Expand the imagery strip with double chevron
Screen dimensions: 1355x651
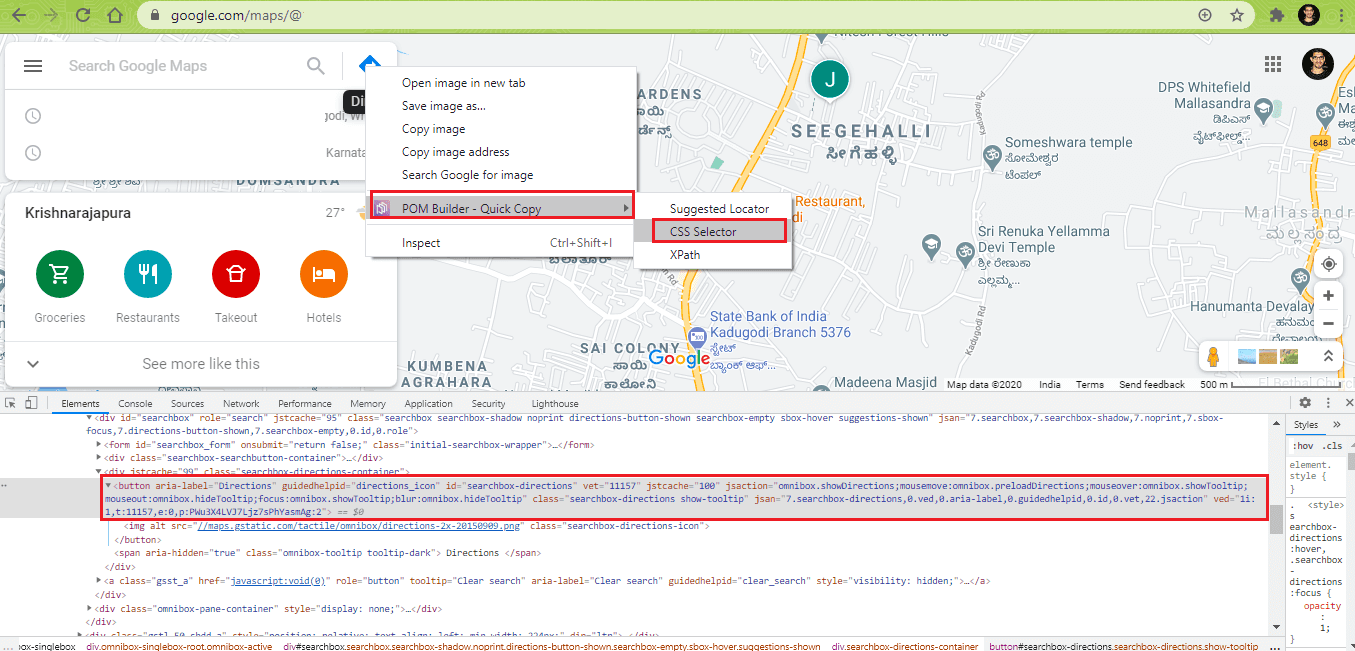tap(1329, 356)
